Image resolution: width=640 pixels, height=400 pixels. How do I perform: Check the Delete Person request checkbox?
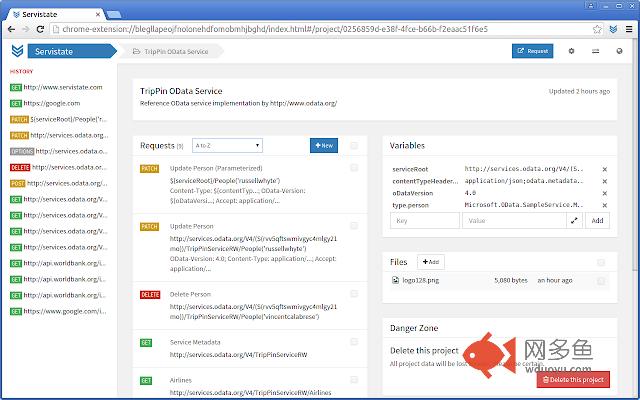(354, 294)
